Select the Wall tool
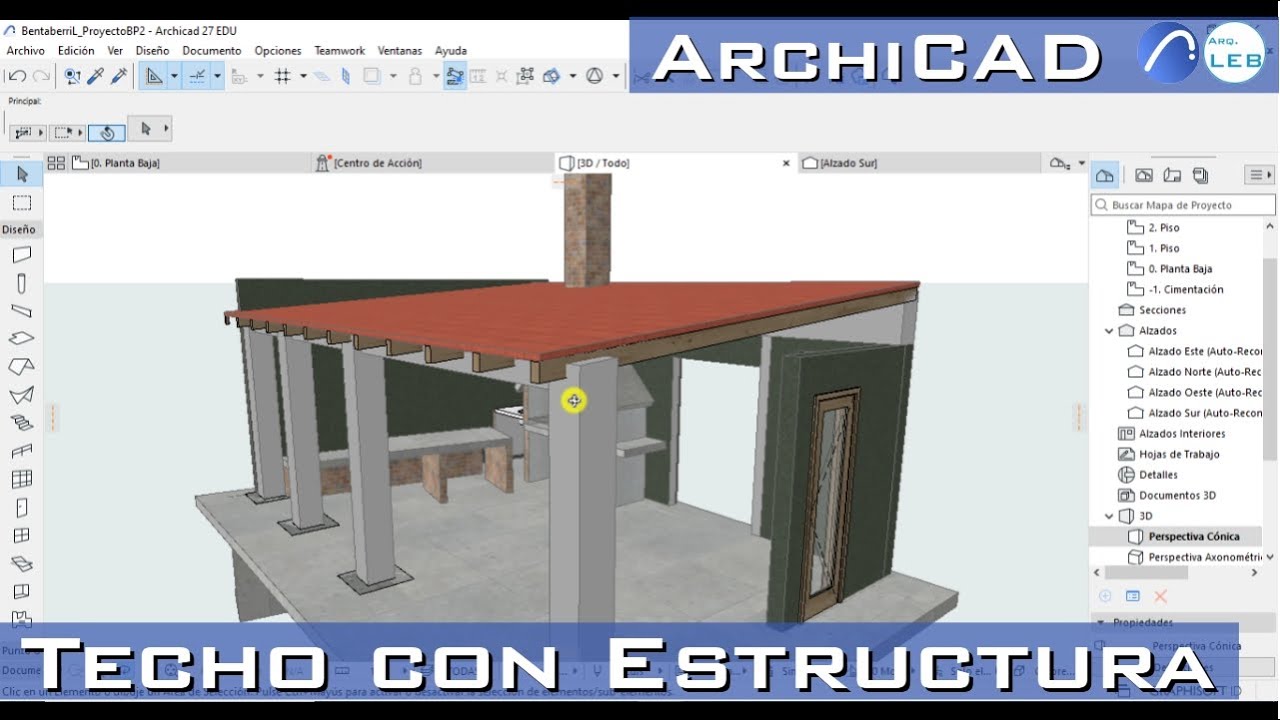The width and height of the screenshot is (1280, 720). (22, 255)
